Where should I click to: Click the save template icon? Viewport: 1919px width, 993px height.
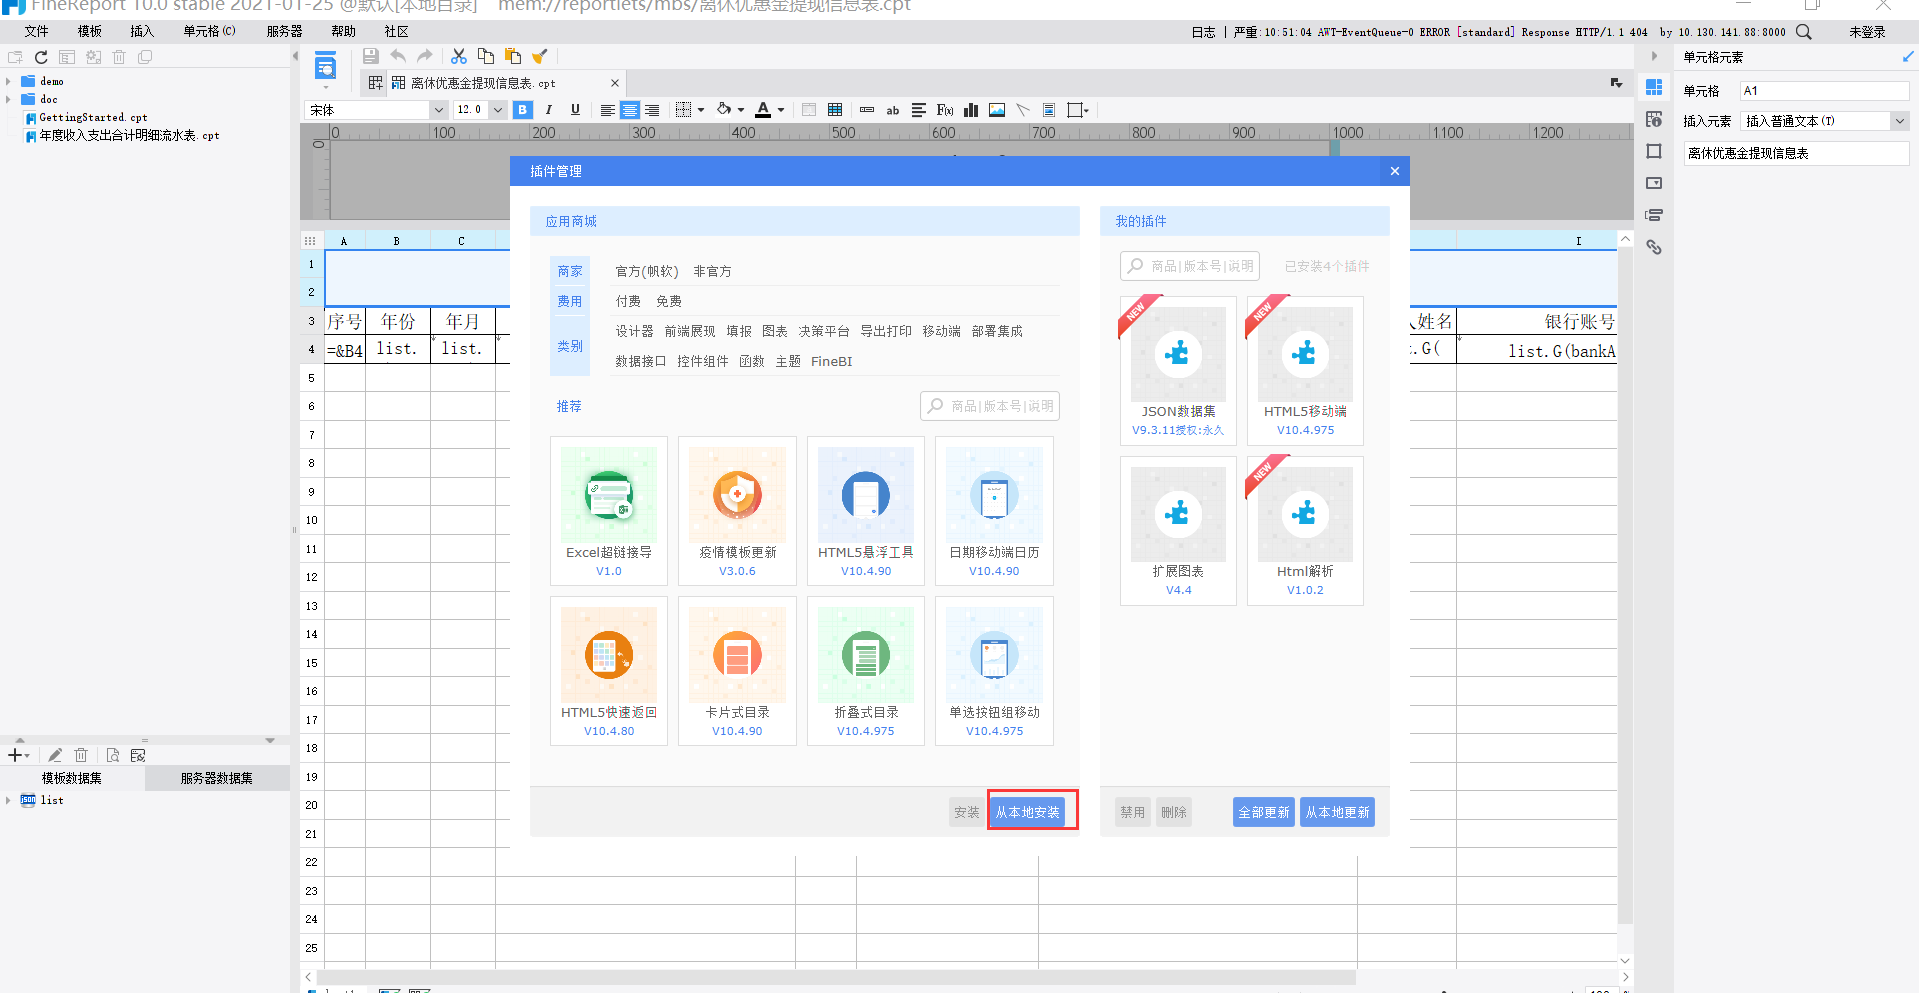click(x=371, y=56)
